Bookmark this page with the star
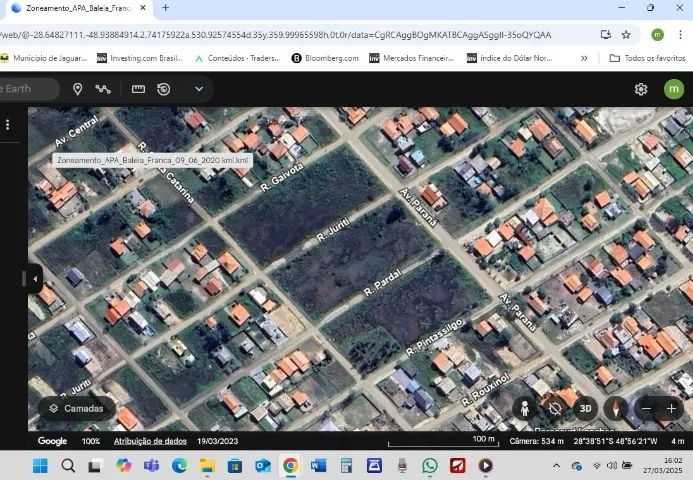This screenshot has height=480, width=693. (626, 34)
